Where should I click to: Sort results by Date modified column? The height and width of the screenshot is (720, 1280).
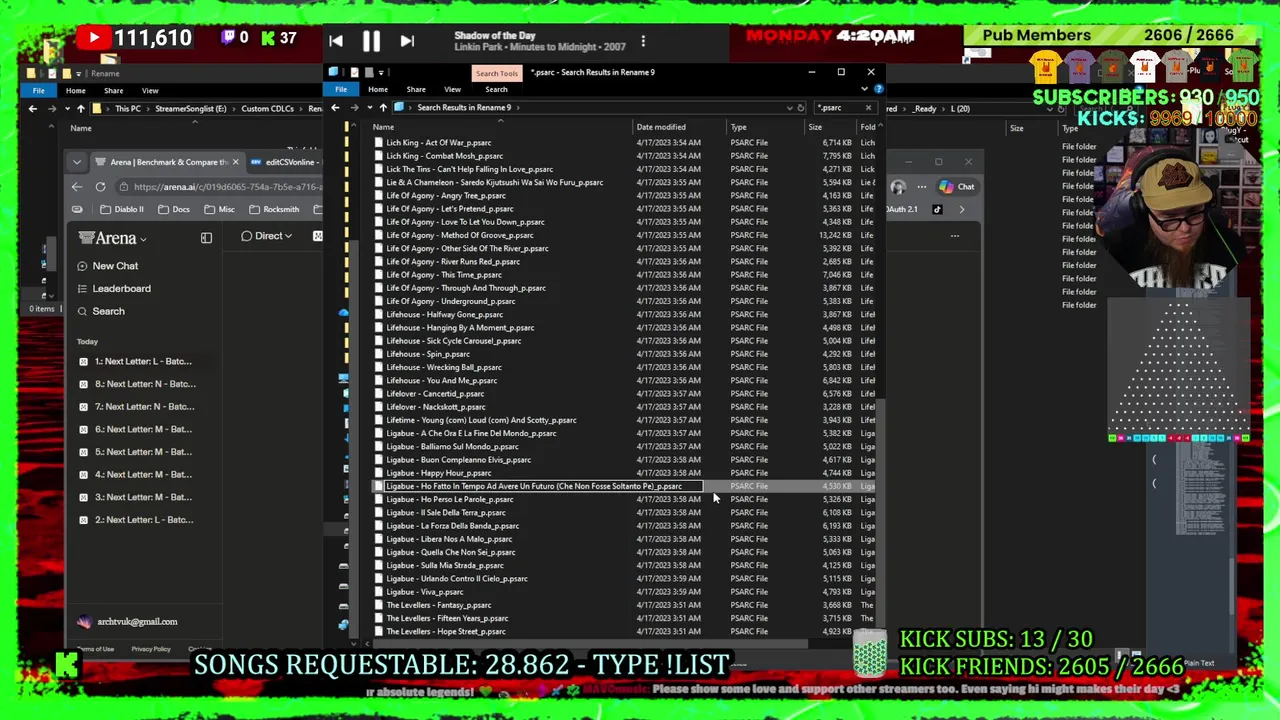click(661, 127)
